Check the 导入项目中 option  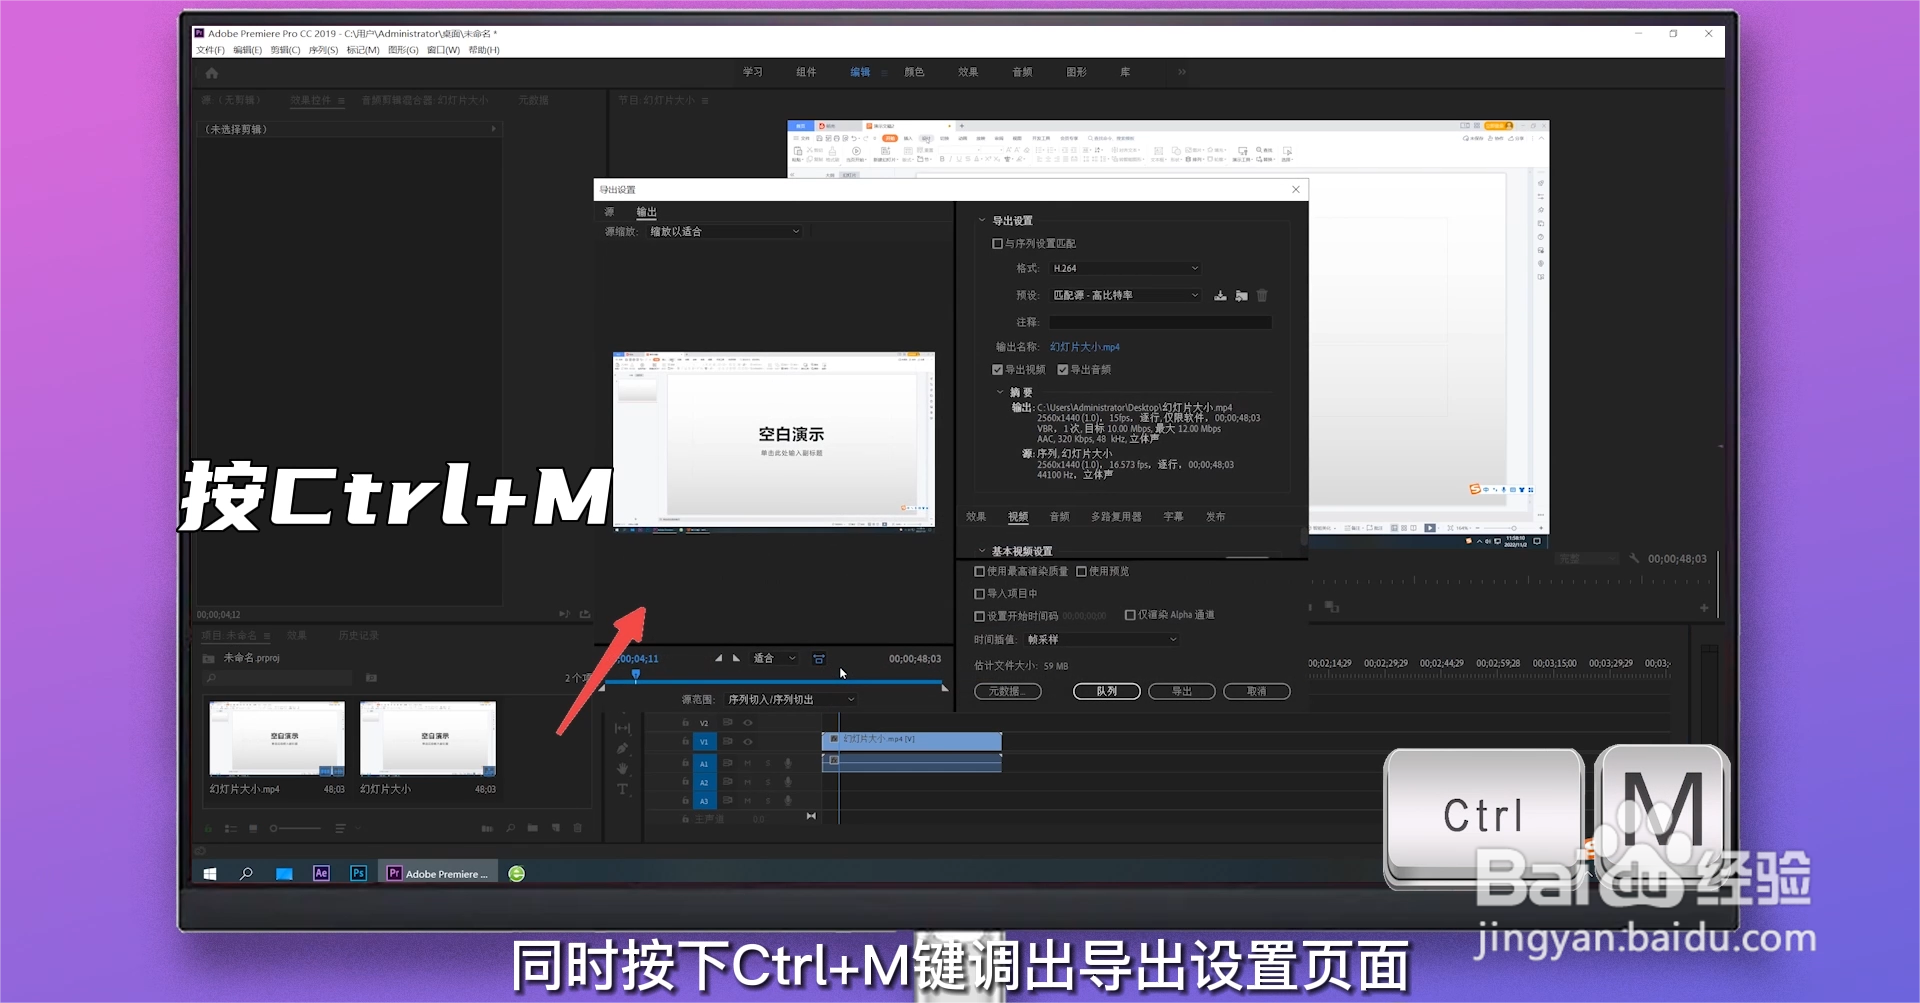tap(980, 594)
